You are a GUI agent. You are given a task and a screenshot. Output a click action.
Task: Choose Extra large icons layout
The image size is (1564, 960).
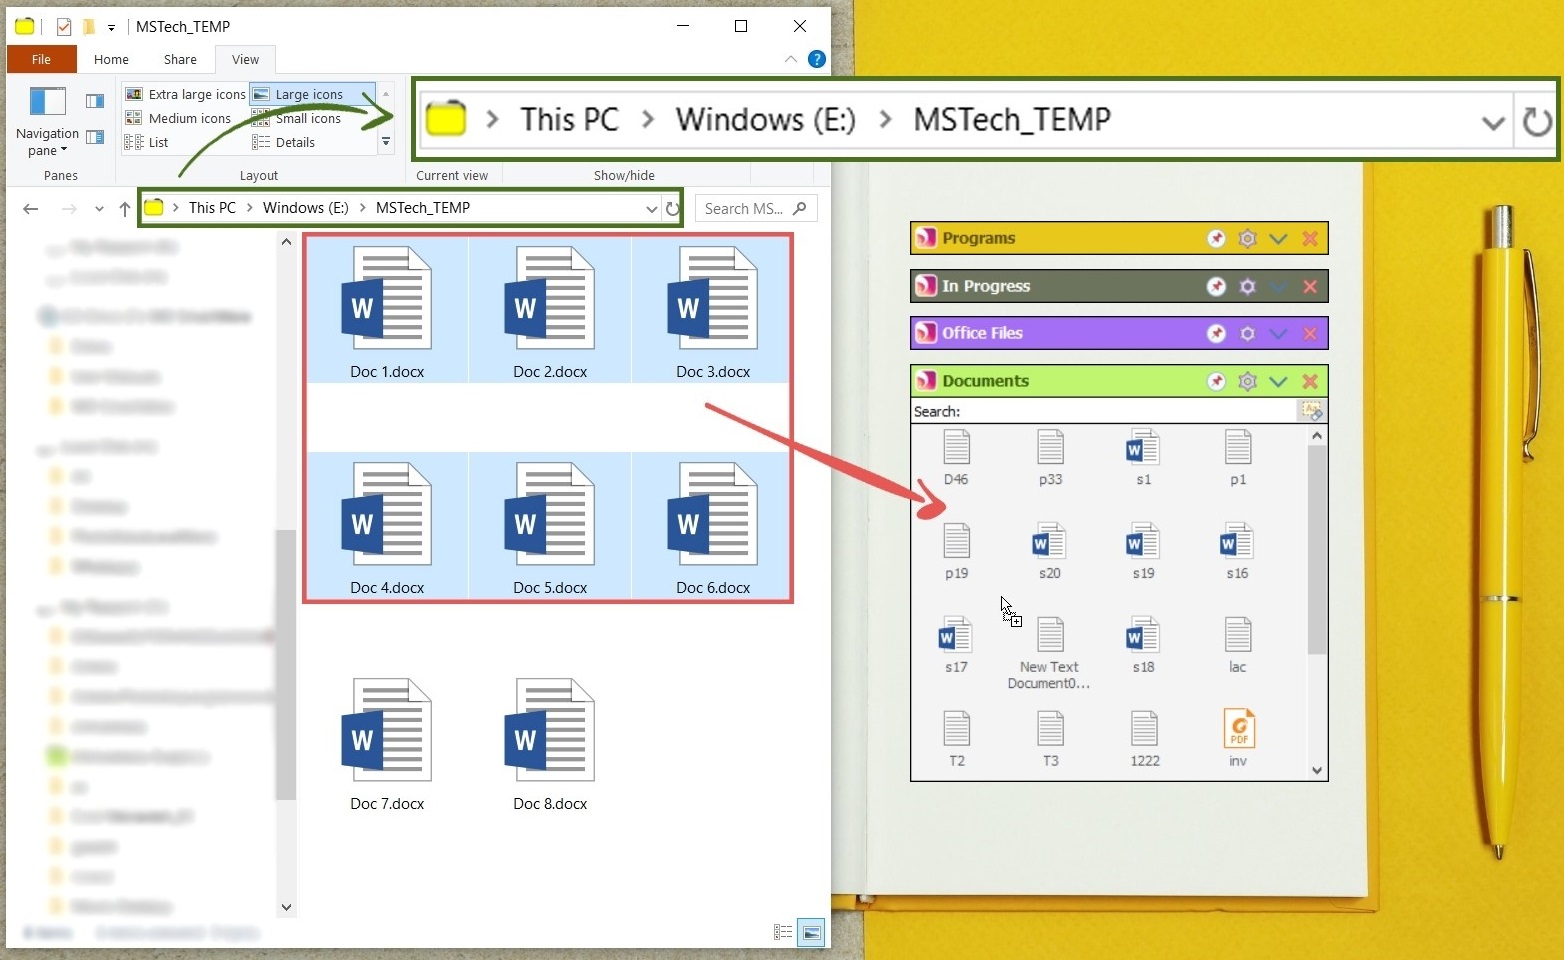[185, 94]
